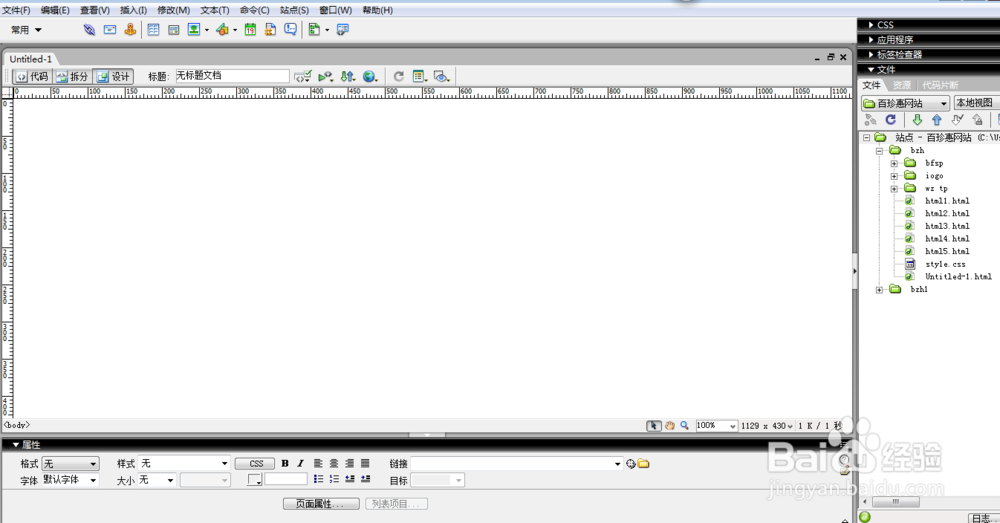Click the 页面属性... button
This screenshot has height=523, width=1000.
coord(321,504)
